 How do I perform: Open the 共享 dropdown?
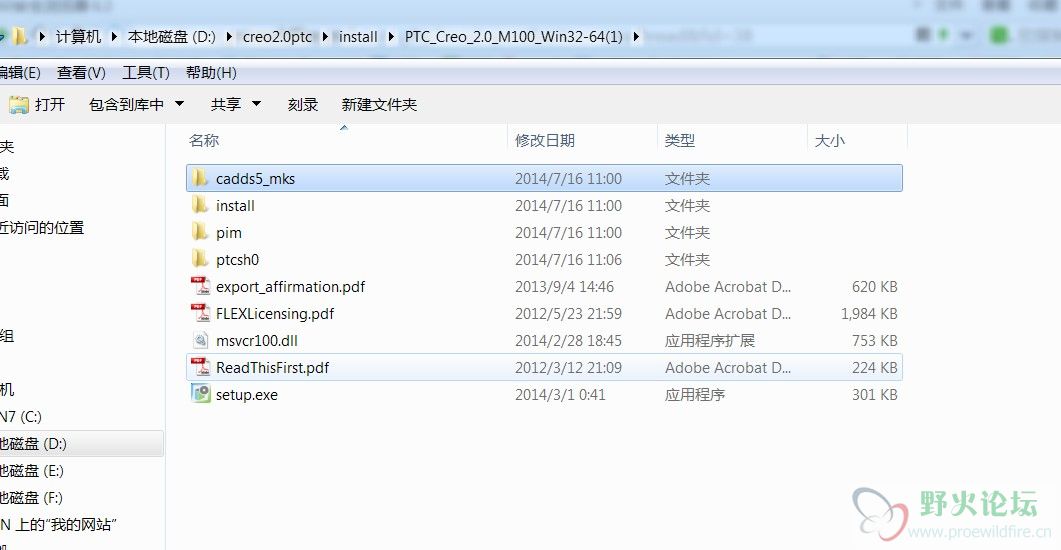coord(235,104)
